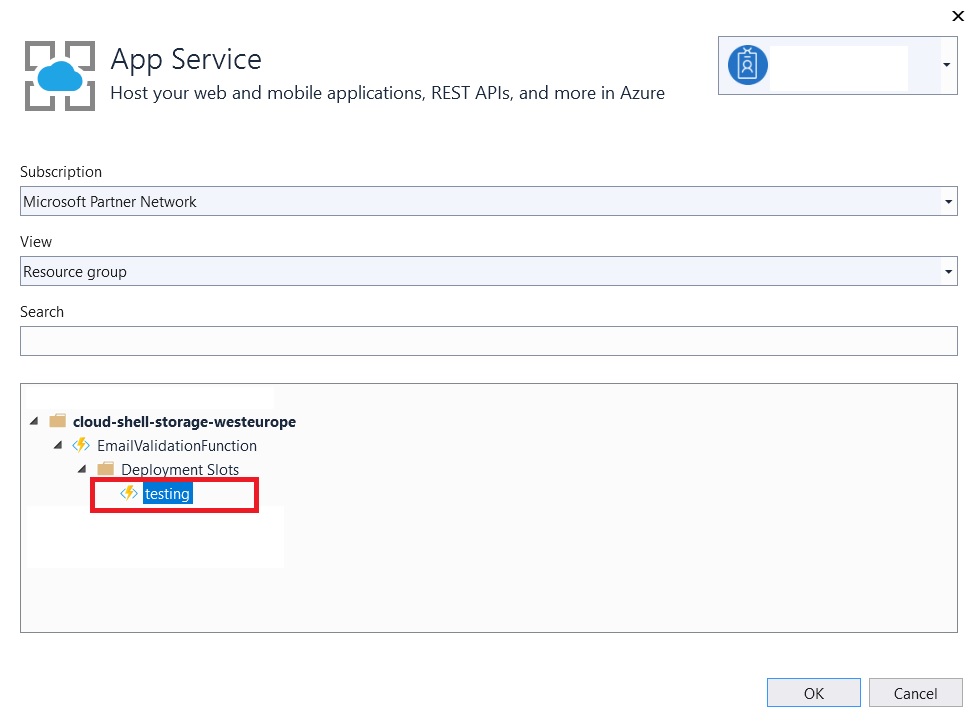Click the cloud-shell-storage-westeurope folder icon
This screenshot has height=724, width=979.
(57, 421)
